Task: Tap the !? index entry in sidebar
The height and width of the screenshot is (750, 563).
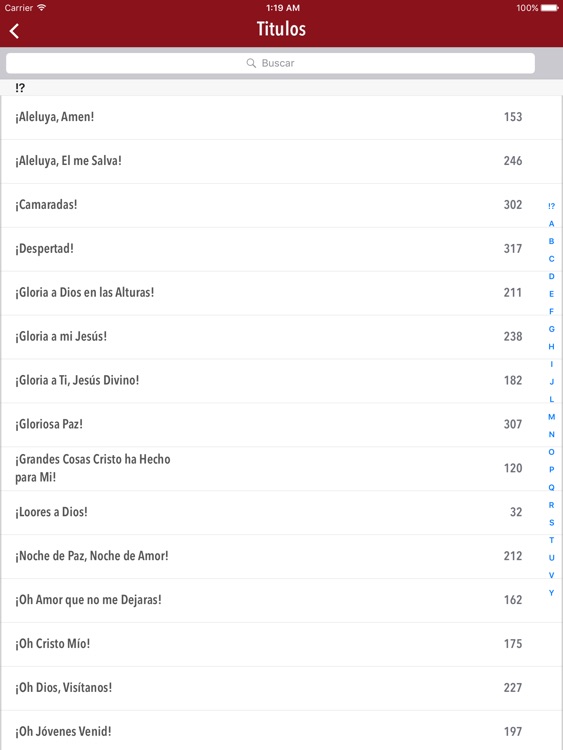Action: 552,206
